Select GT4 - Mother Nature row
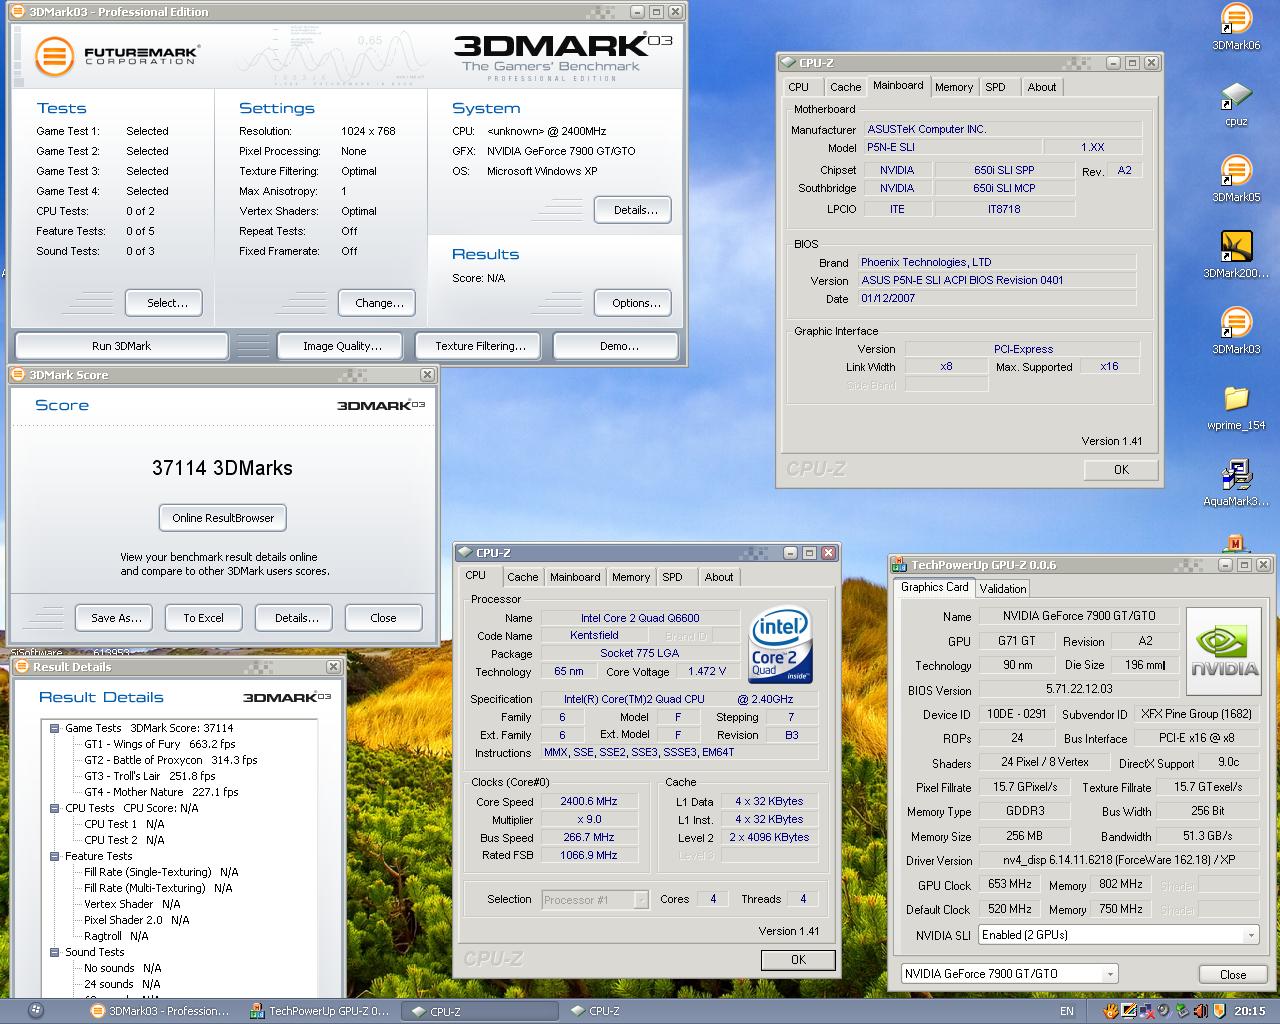Screen dimensions: 1280x1024 click(x=161, y=792)
